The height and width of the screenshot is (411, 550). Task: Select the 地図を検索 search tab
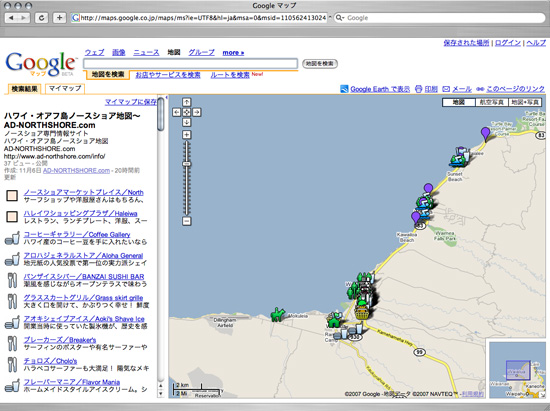click(108, 75)
